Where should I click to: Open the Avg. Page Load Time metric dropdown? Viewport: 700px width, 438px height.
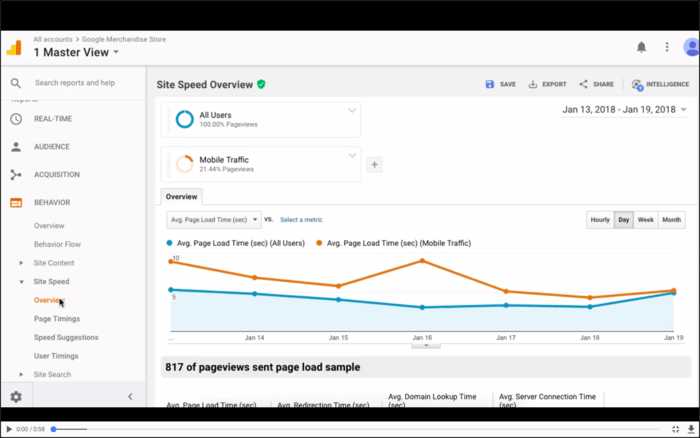pos(213,219)
